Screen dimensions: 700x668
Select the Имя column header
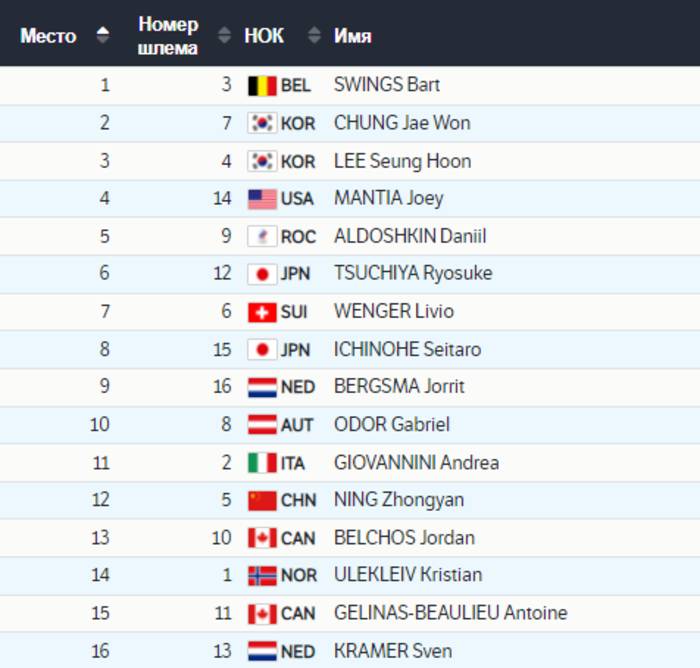352,36
